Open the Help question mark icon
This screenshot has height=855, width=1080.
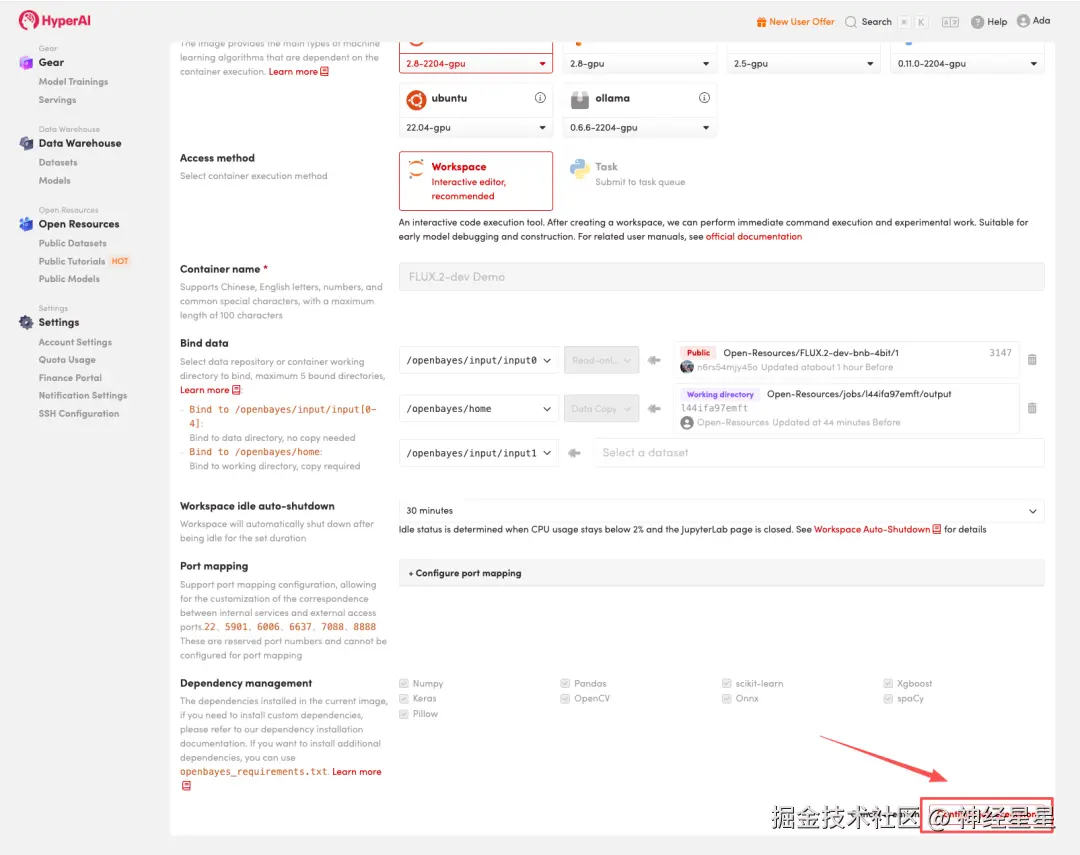[x=977, y=22]
